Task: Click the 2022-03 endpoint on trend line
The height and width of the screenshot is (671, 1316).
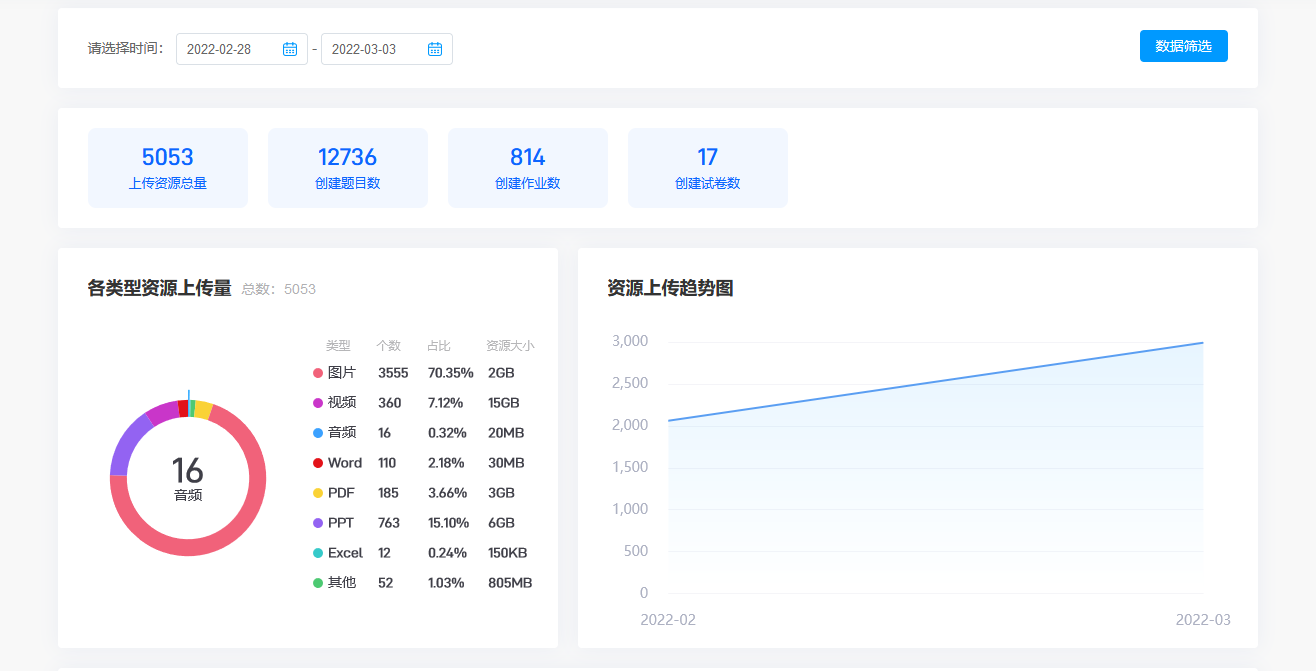Action: click(x=1202, y=343)
